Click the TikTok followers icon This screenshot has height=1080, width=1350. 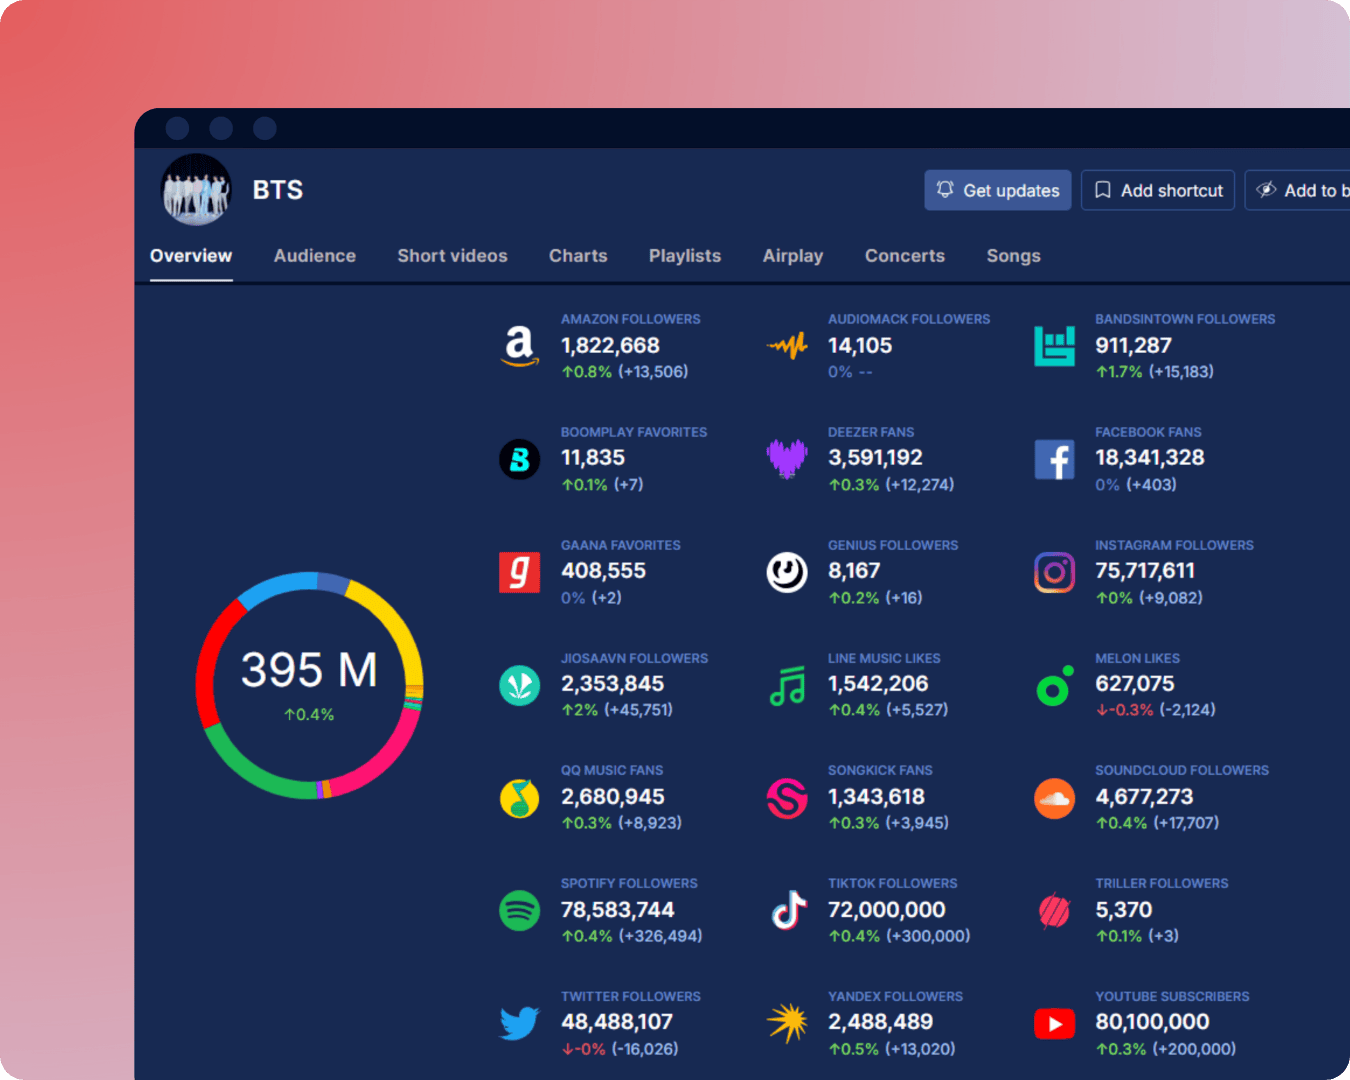coord(787,911)
